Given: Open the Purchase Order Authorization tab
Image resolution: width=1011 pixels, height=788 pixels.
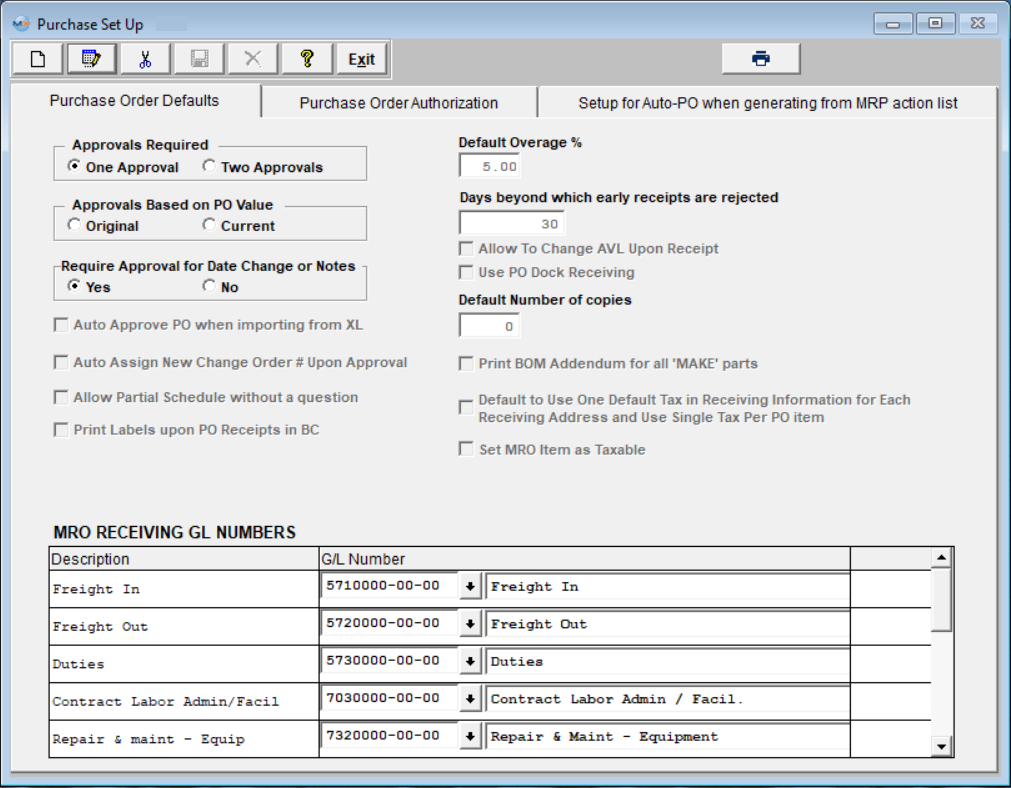Looking at the screenshot, I should pos(398,103).
